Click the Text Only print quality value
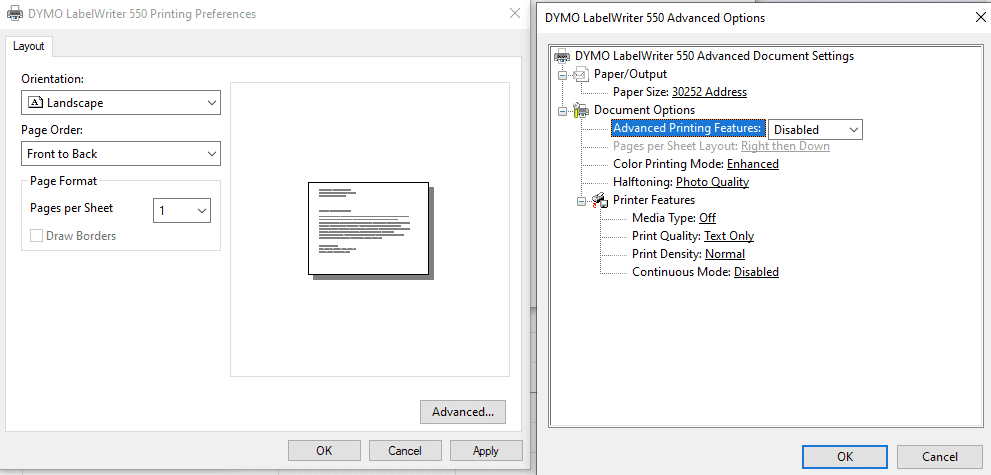 [728, 236]
